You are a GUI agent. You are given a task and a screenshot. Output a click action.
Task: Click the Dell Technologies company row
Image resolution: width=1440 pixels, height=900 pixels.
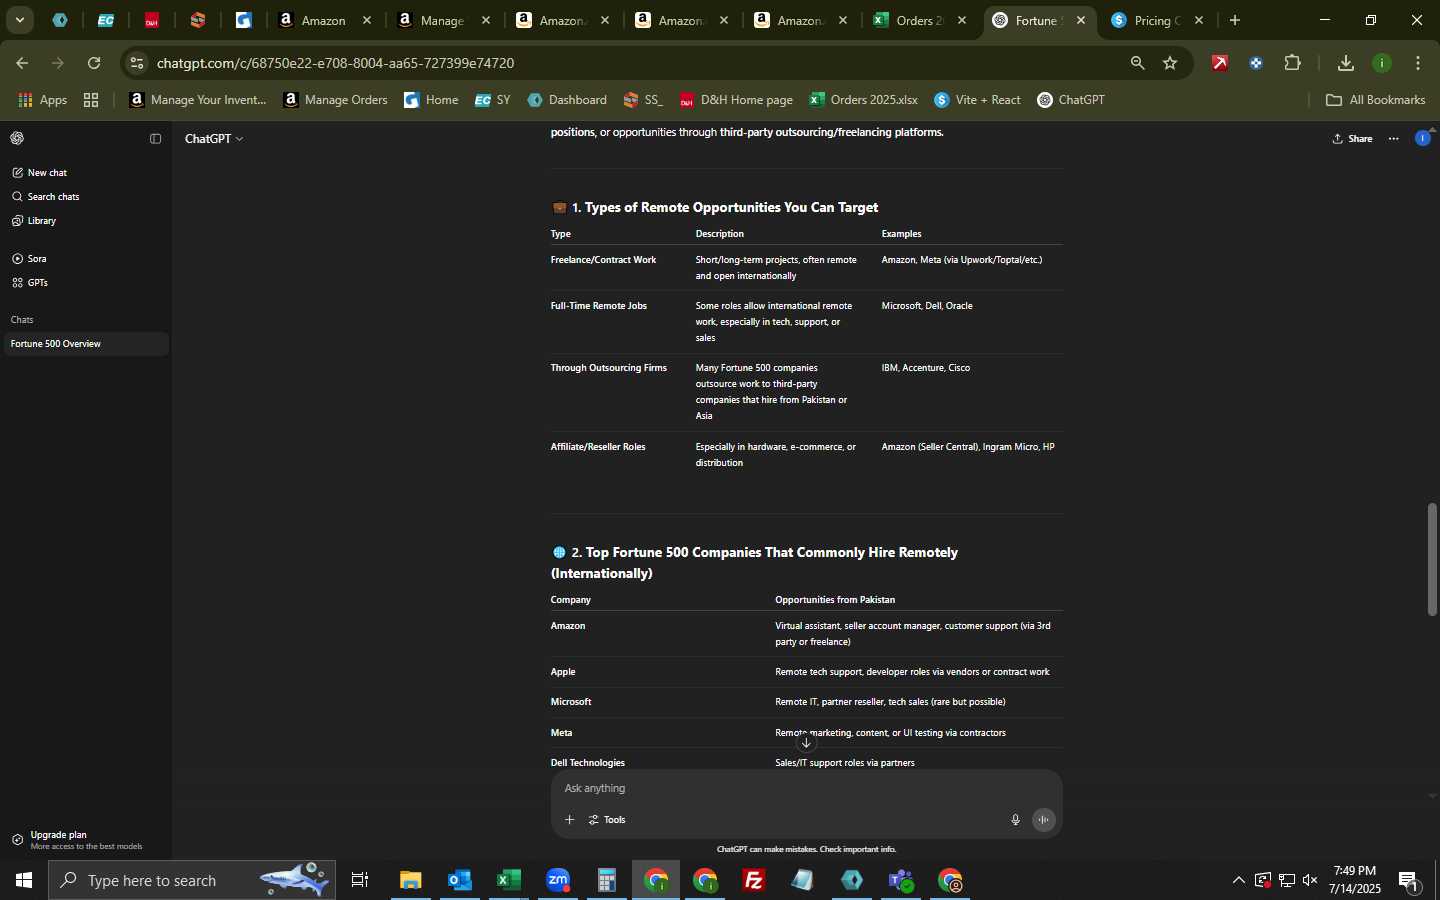coord(806,763)
